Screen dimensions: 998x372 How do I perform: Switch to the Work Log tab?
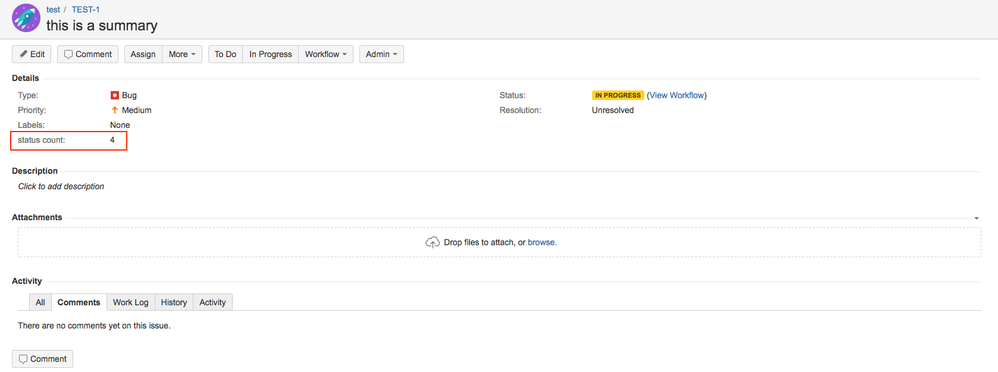[130, 303]
